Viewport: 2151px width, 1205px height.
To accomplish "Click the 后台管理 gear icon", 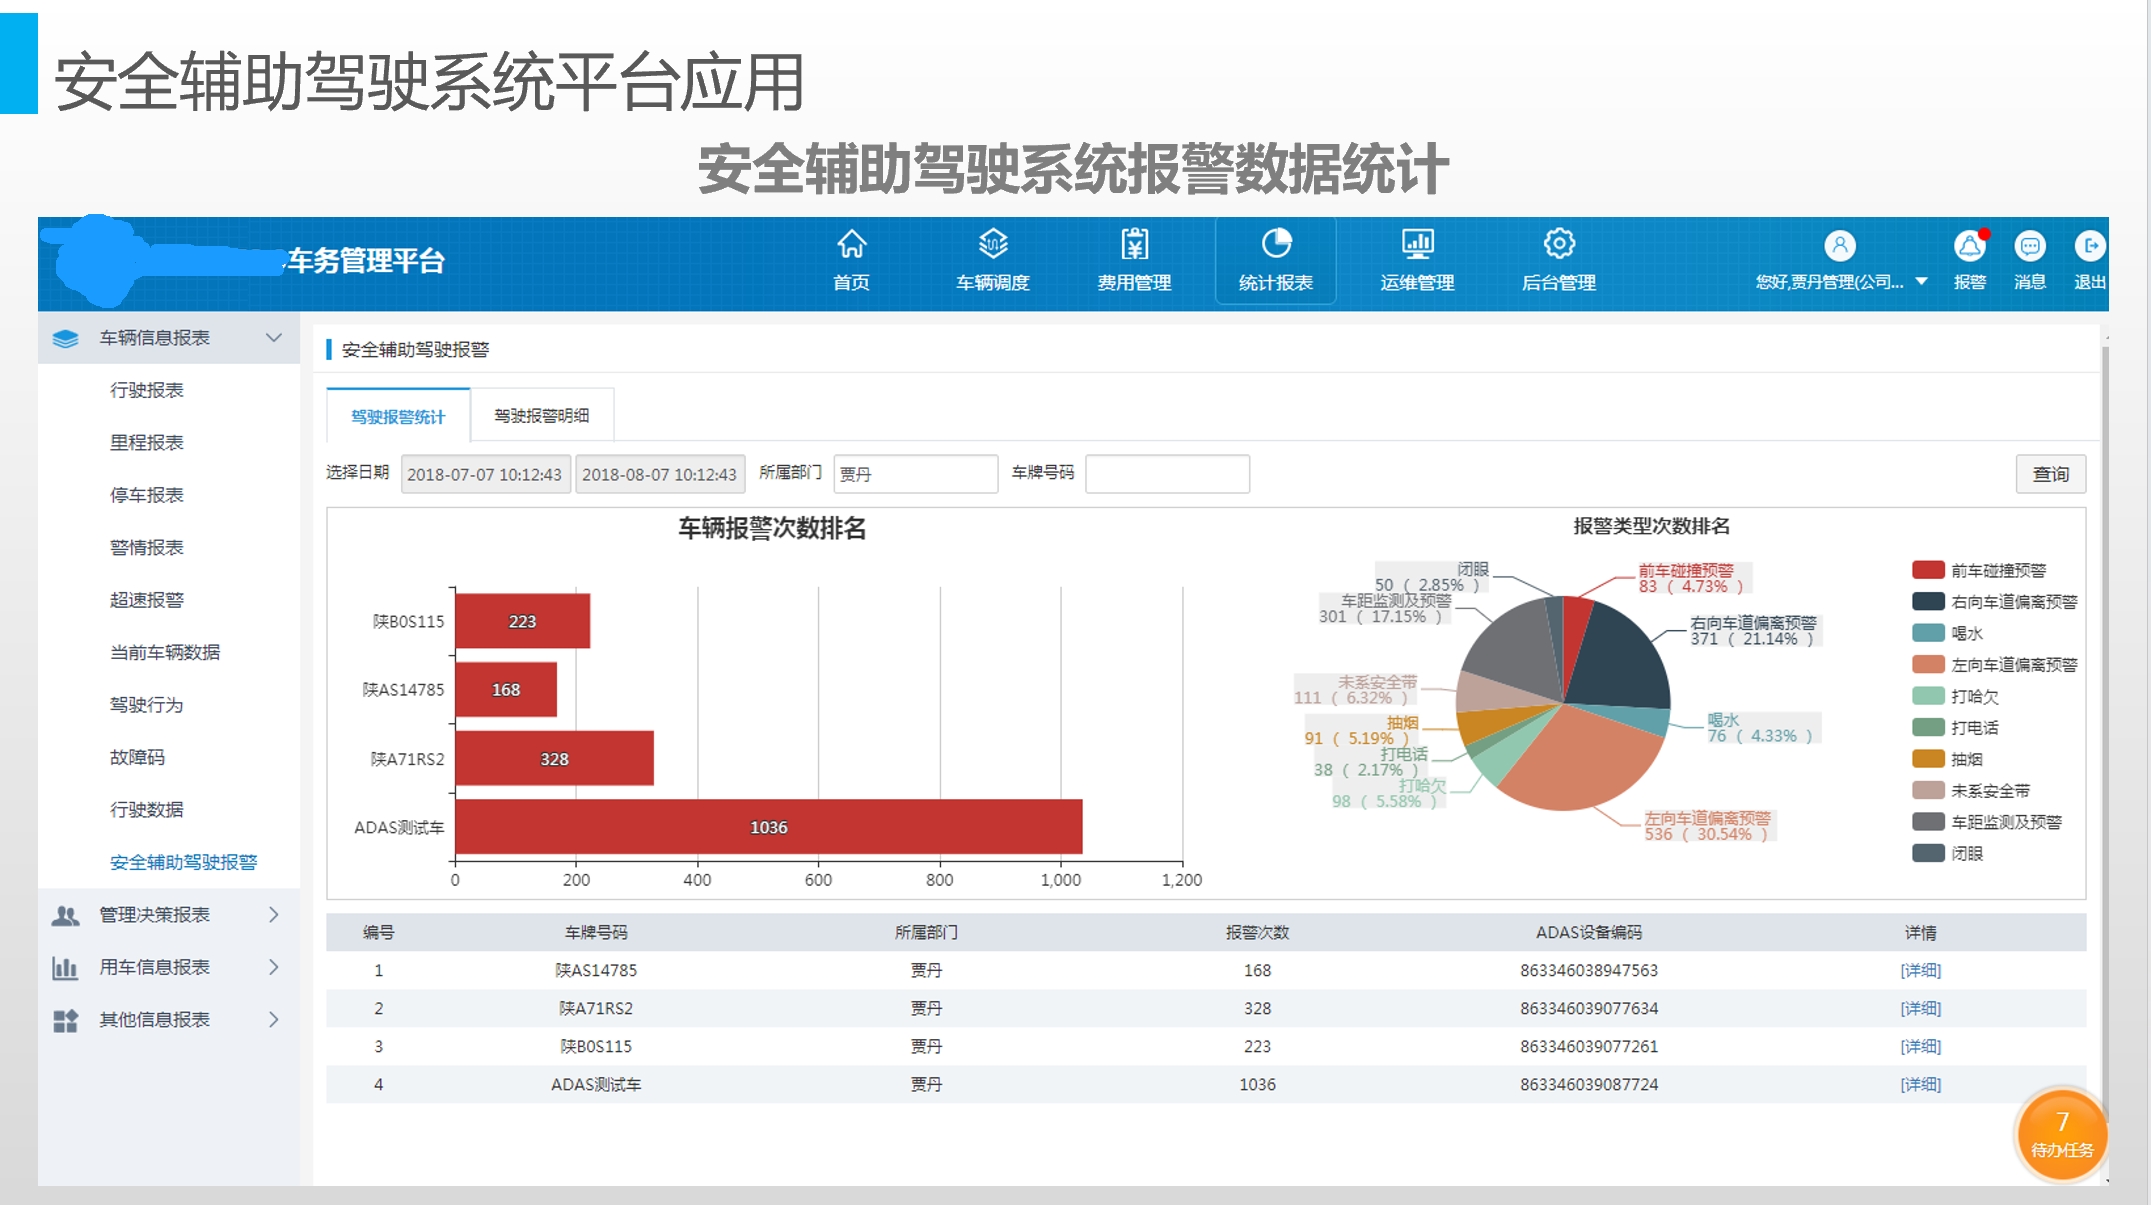I will pyautogui.click(x=1558, y=244).
